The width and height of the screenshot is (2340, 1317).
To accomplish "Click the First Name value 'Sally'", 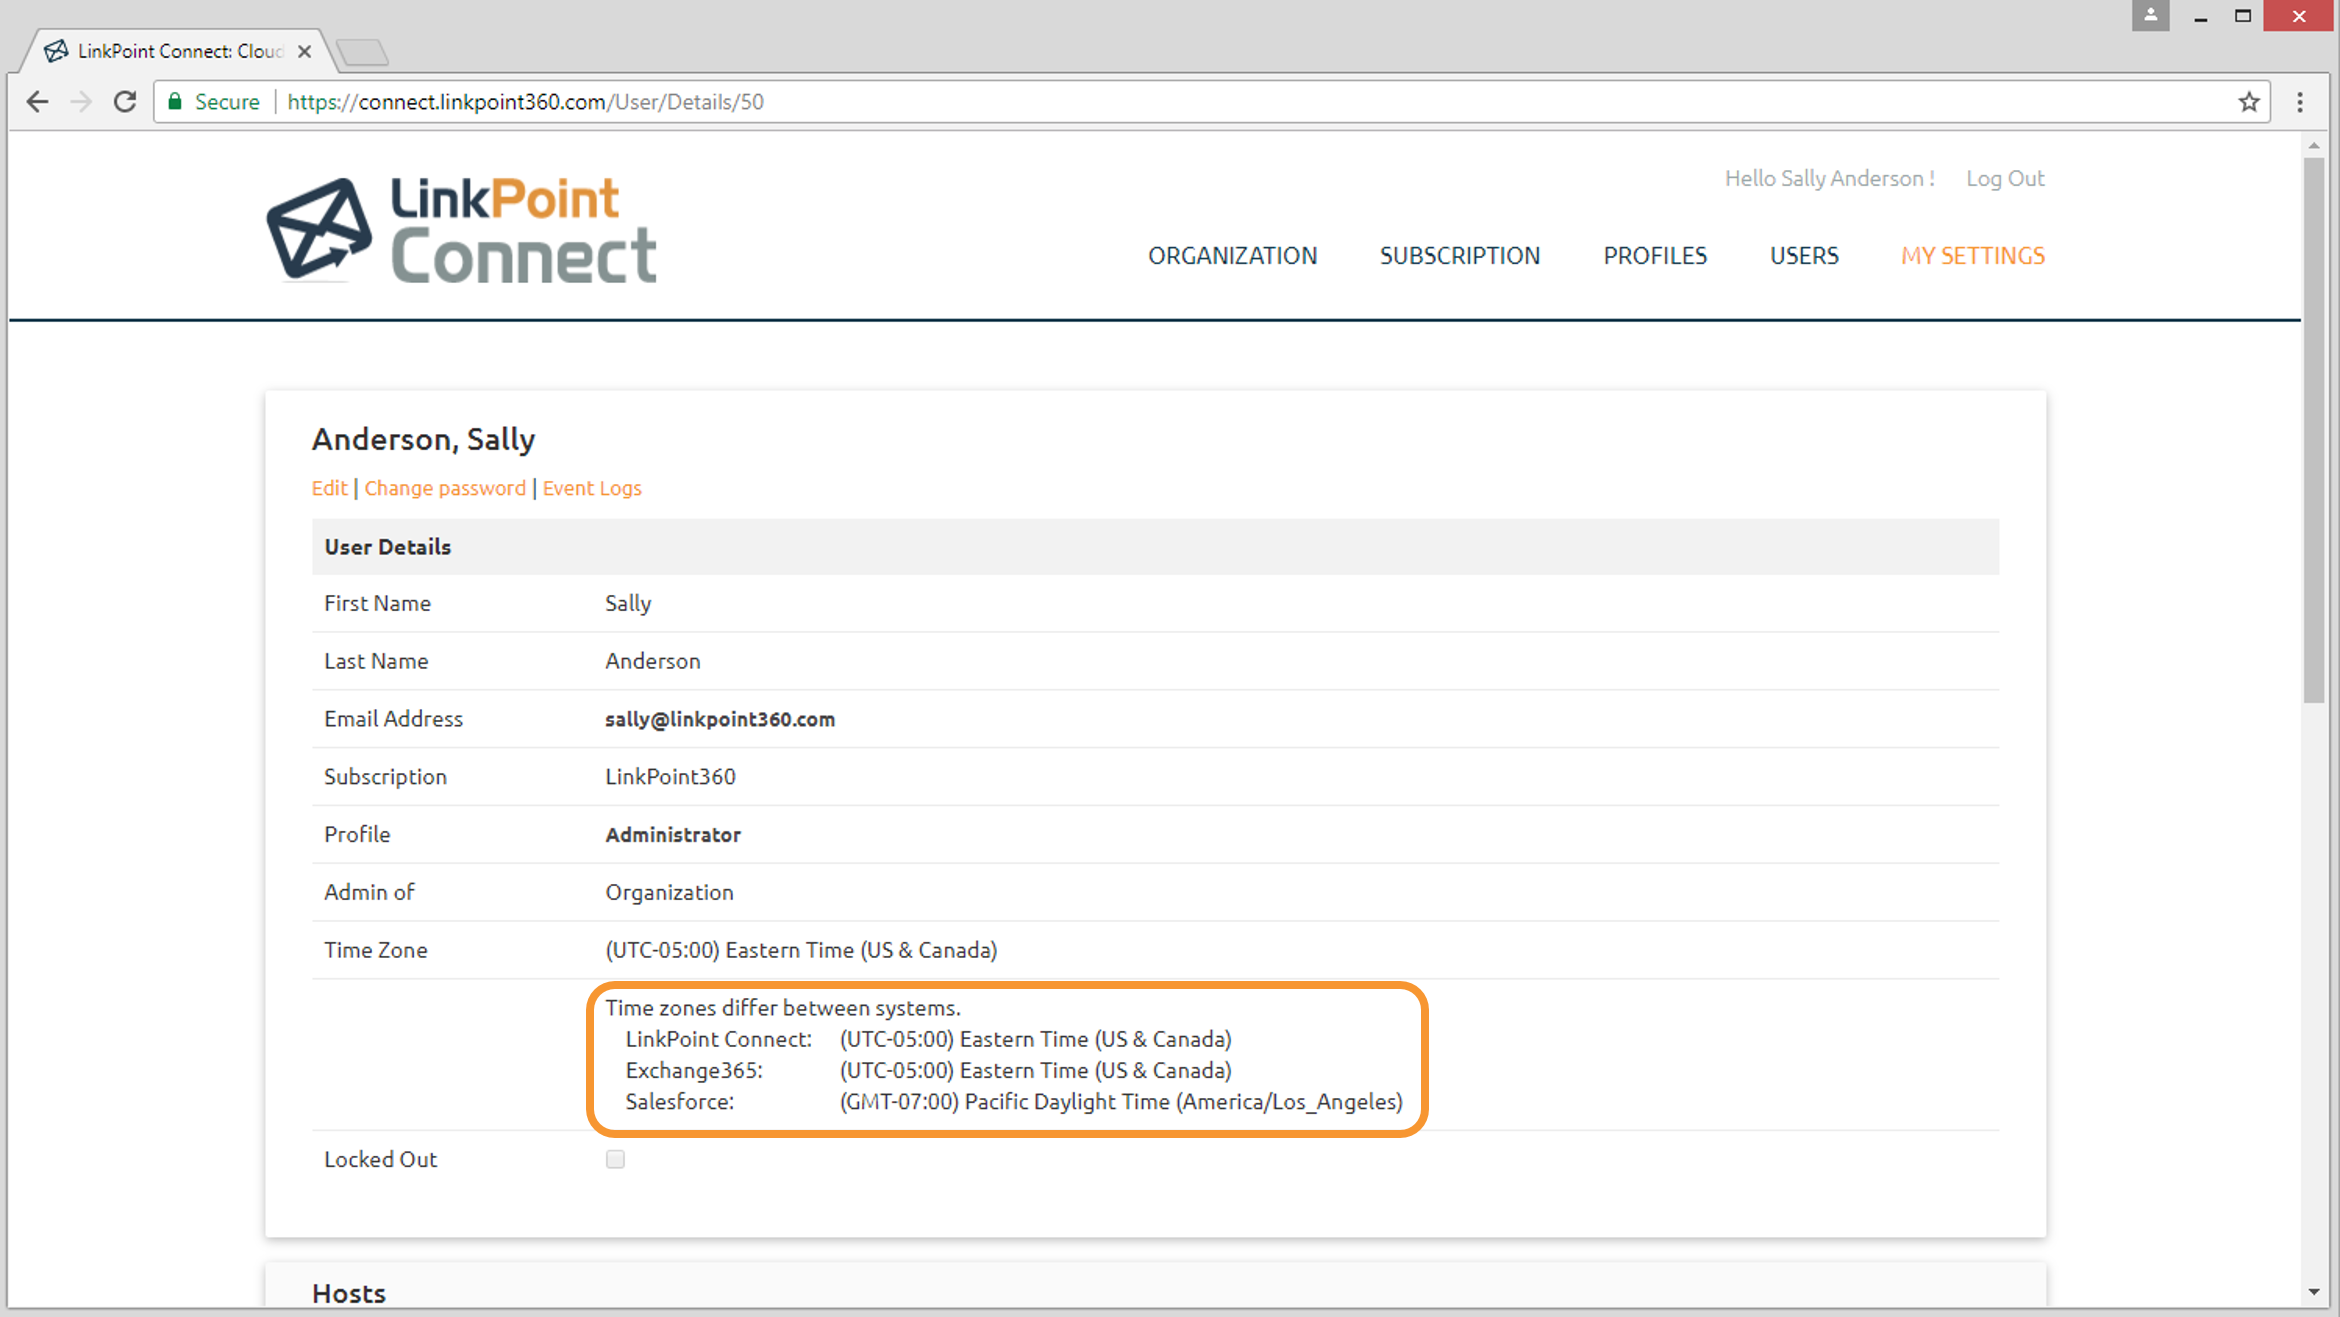I will 628,604.
